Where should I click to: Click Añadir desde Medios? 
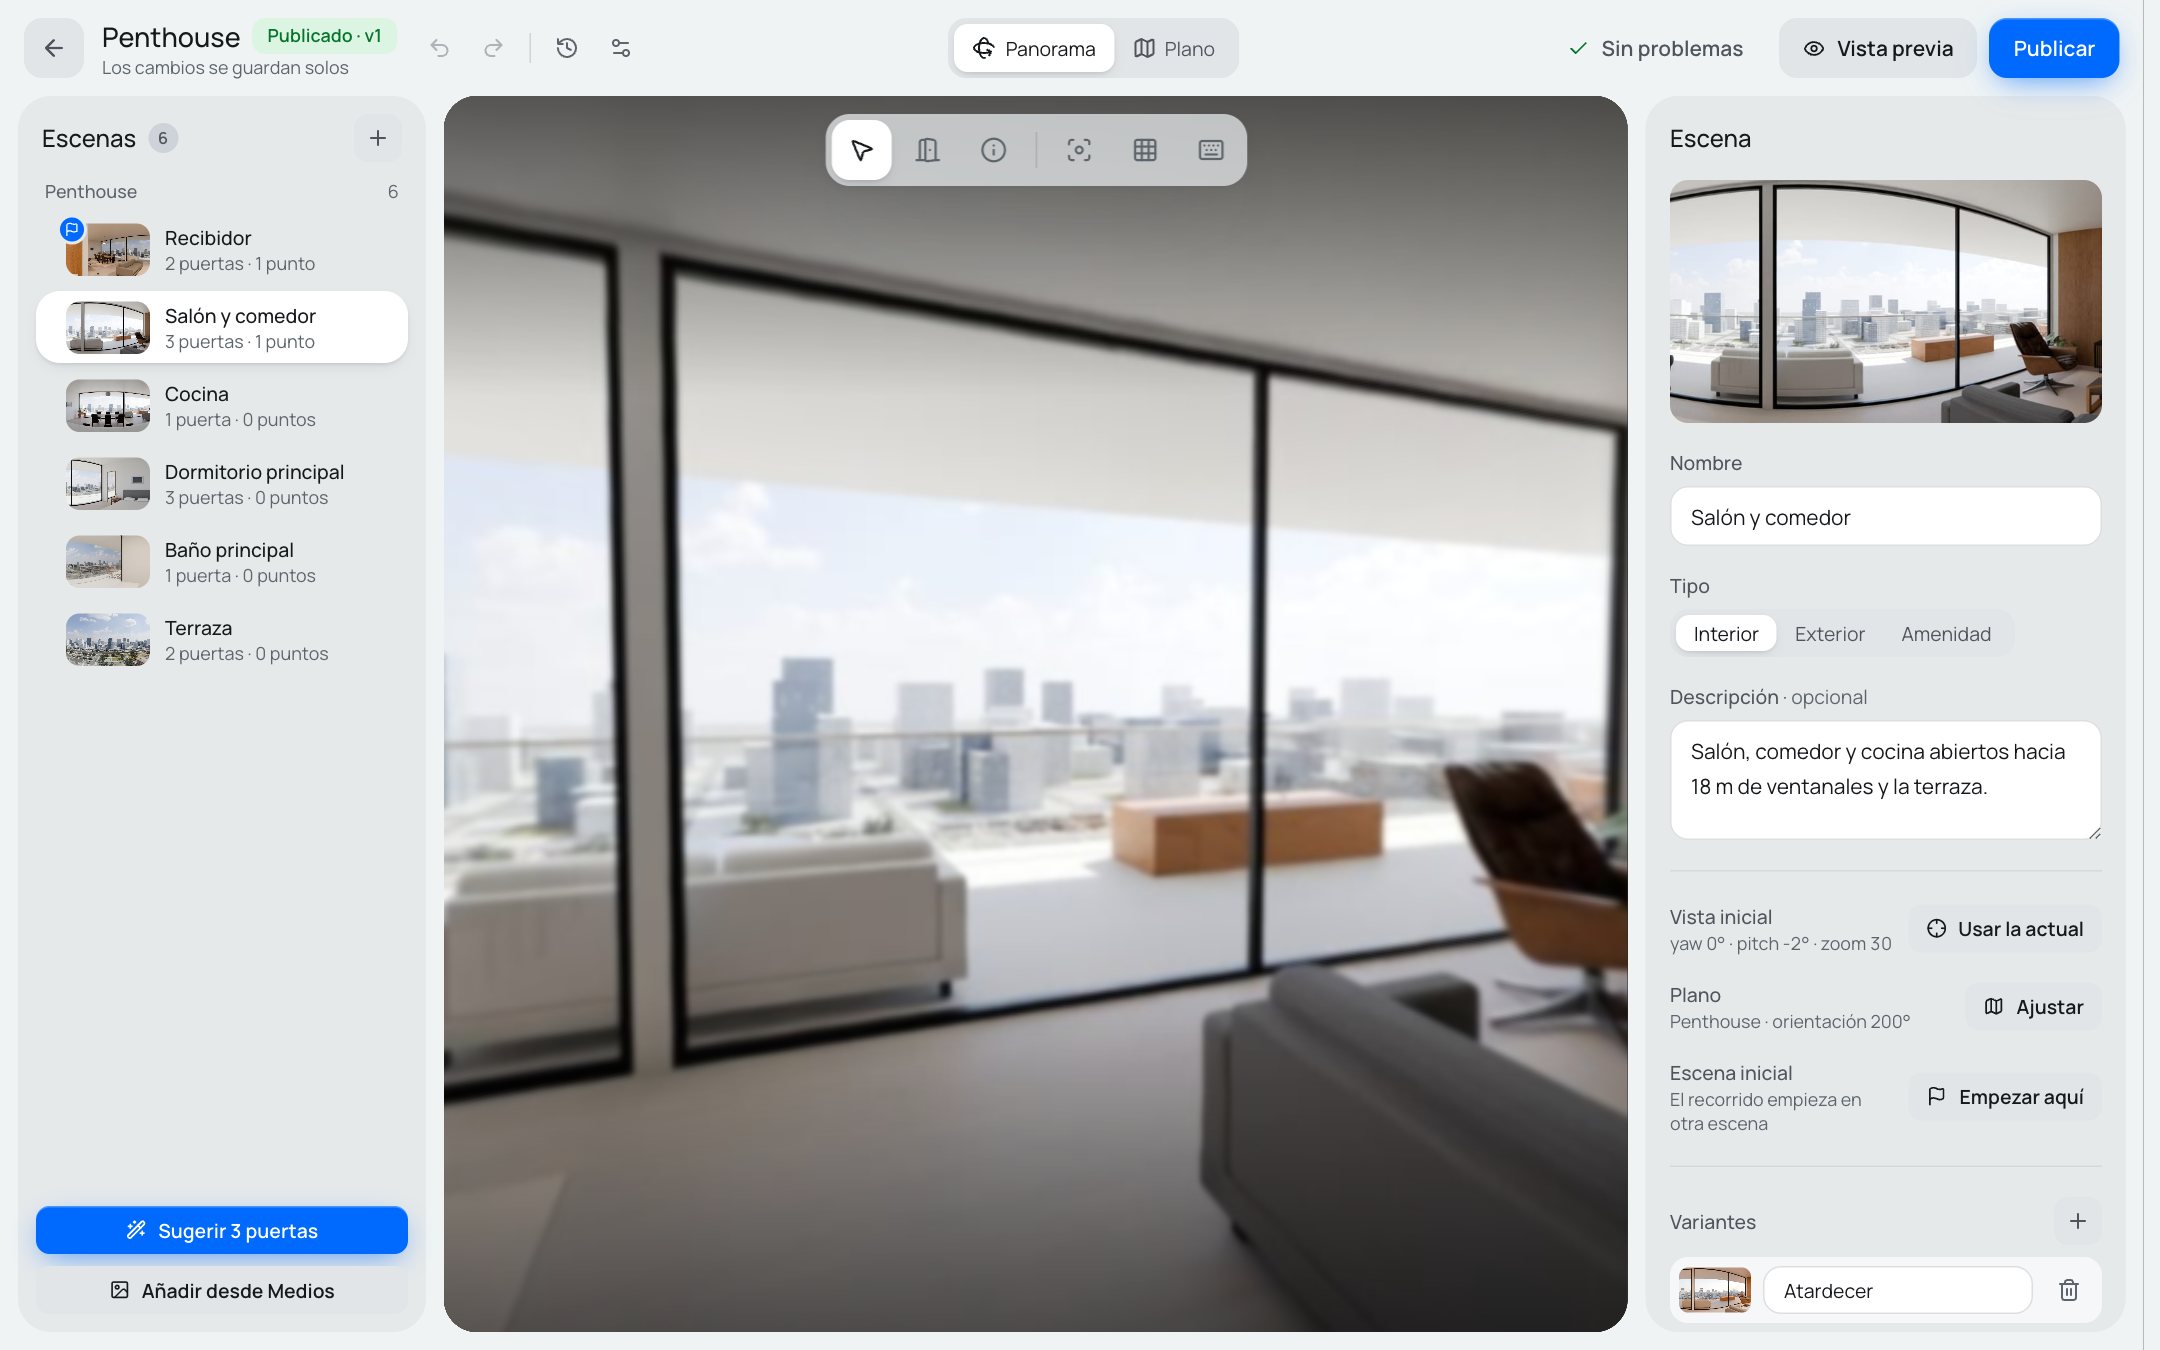(222, 1290)
